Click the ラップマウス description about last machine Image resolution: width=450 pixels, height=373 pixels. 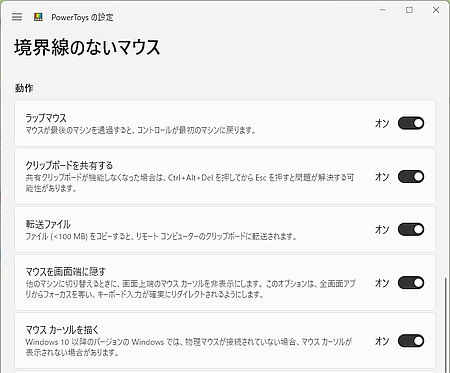[x=141, y=130]
